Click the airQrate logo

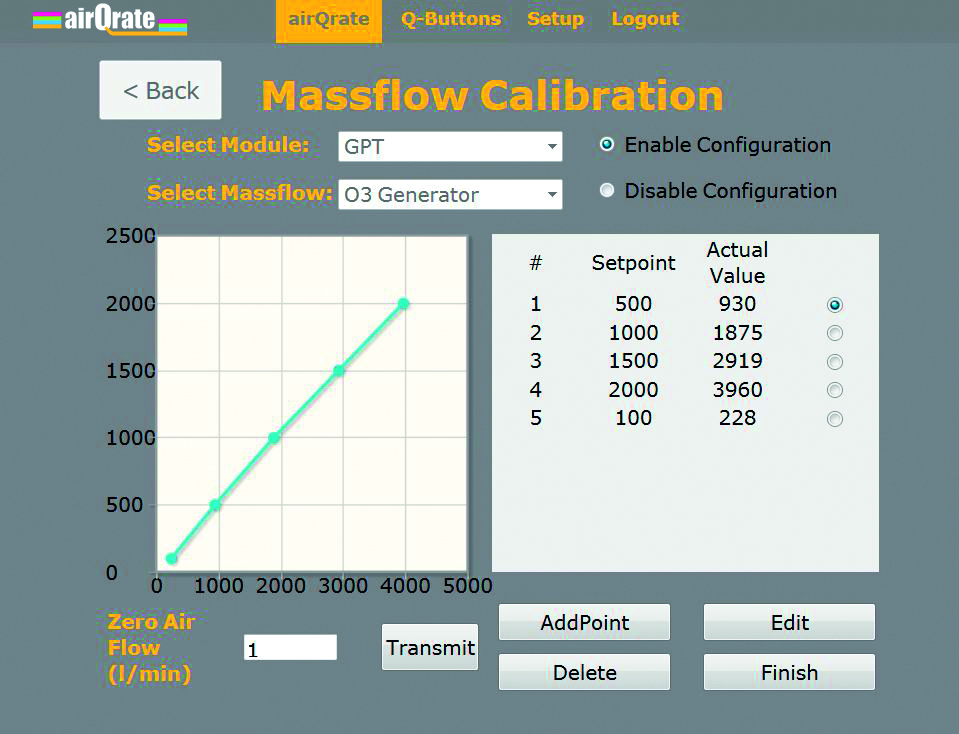(110, 20)
